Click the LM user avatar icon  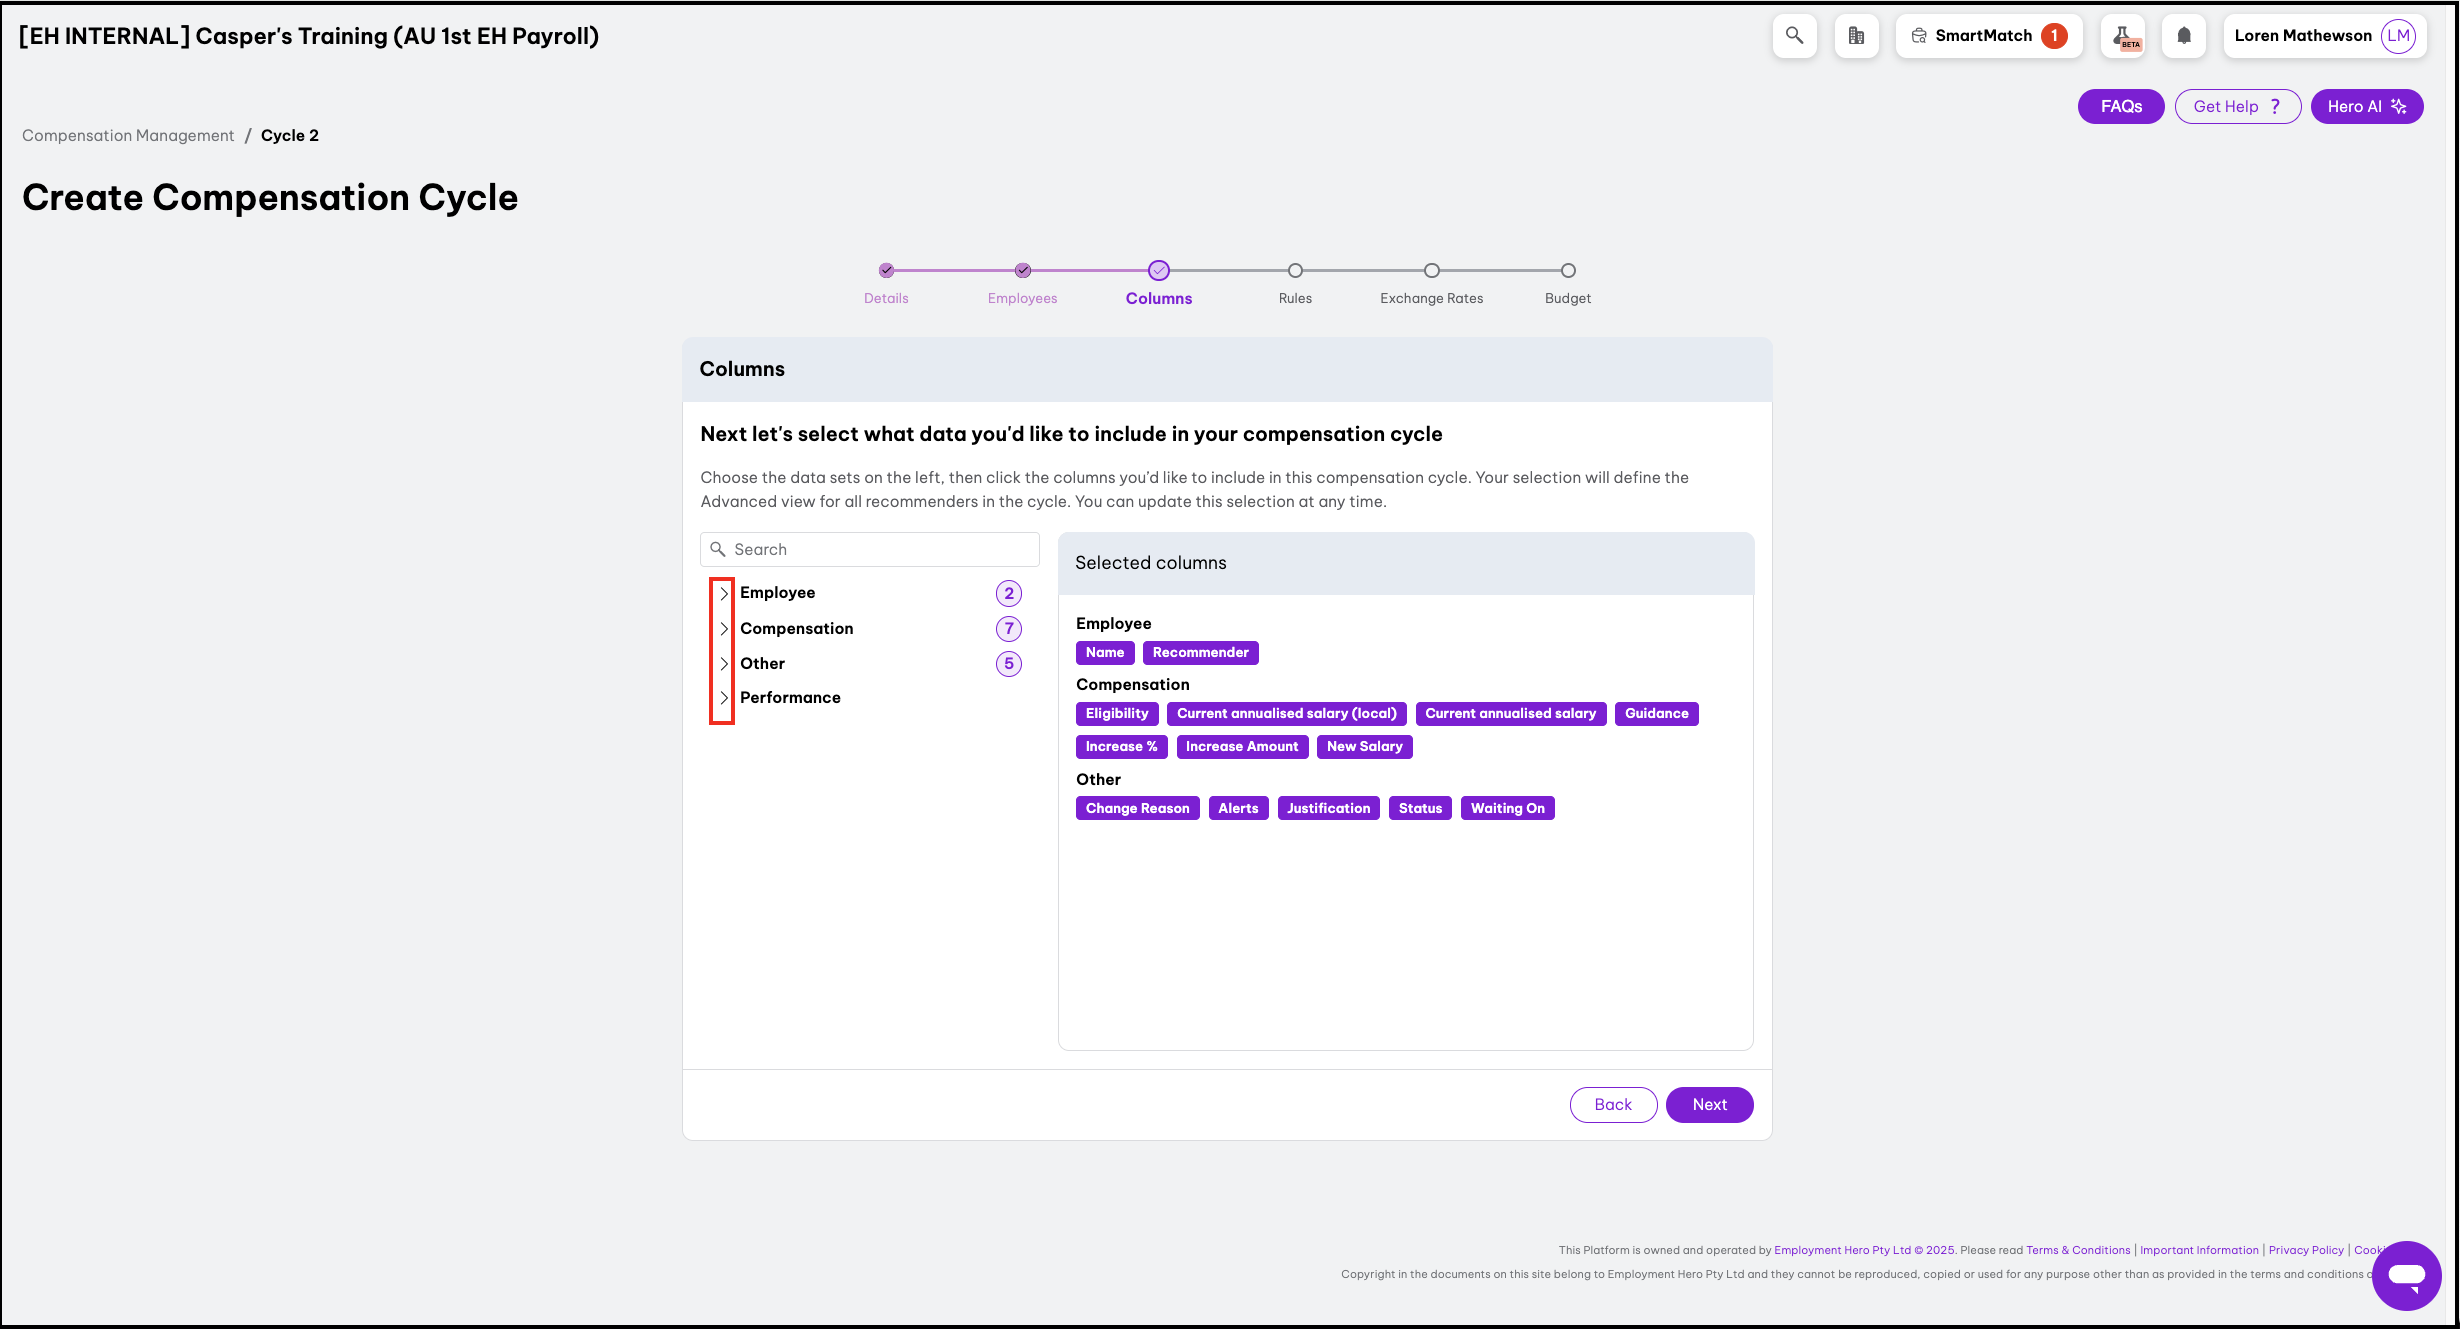2398,36
